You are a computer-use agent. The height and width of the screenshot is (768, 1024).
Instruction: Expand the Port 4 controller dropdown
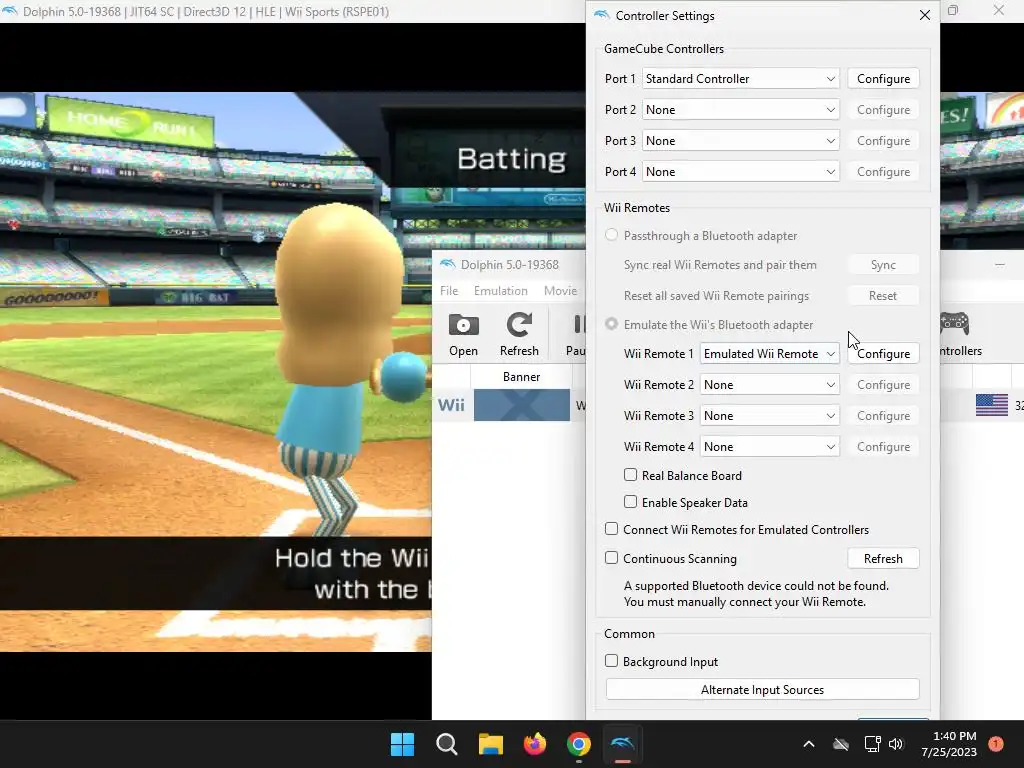tap(741, 172)
